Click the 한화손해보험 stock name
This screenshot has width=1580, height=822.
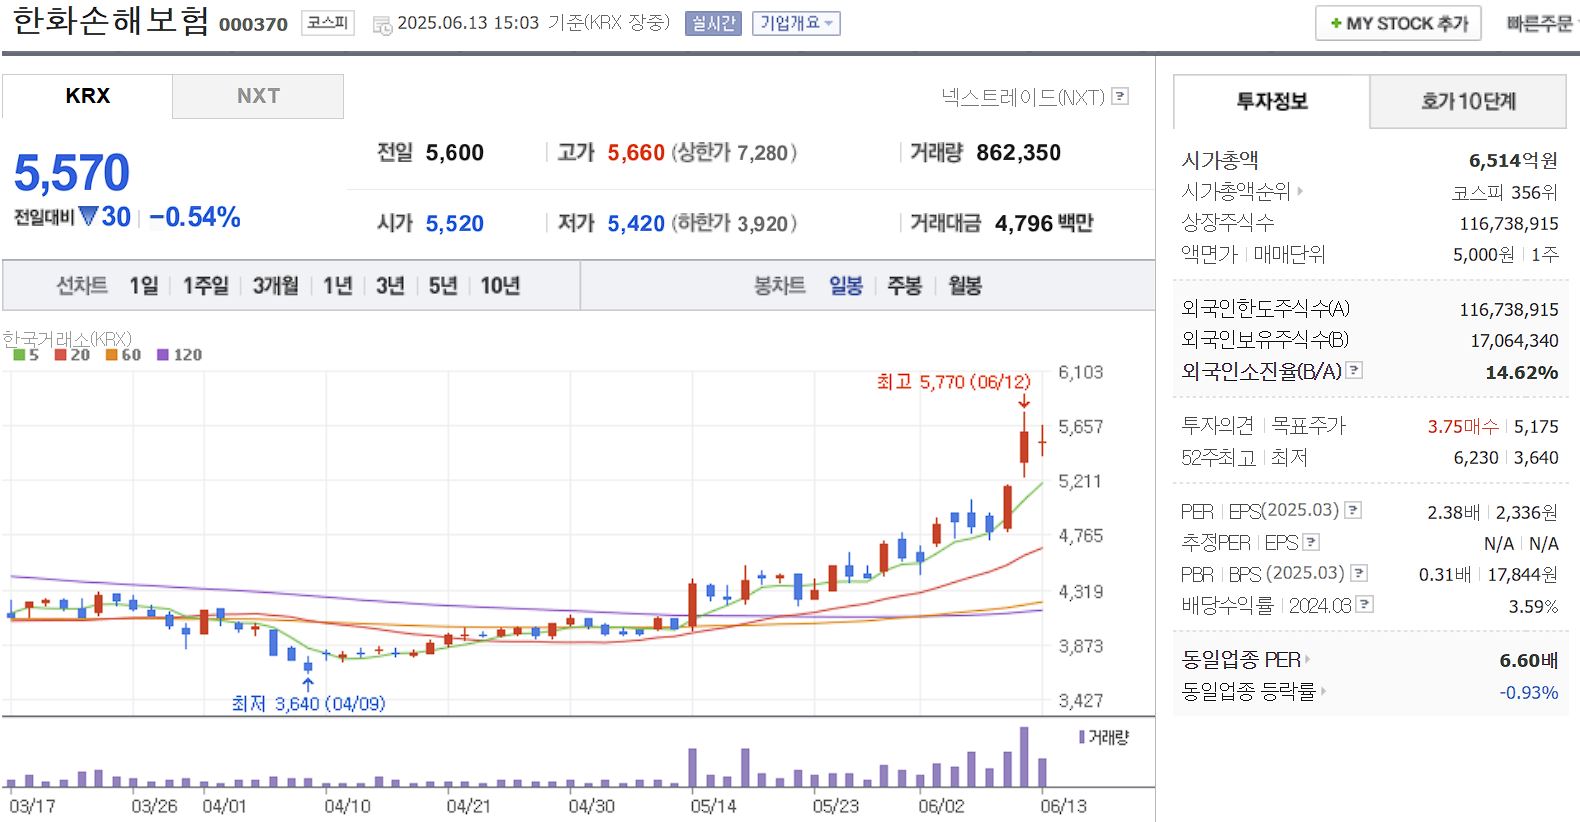[x=110, y=21]
